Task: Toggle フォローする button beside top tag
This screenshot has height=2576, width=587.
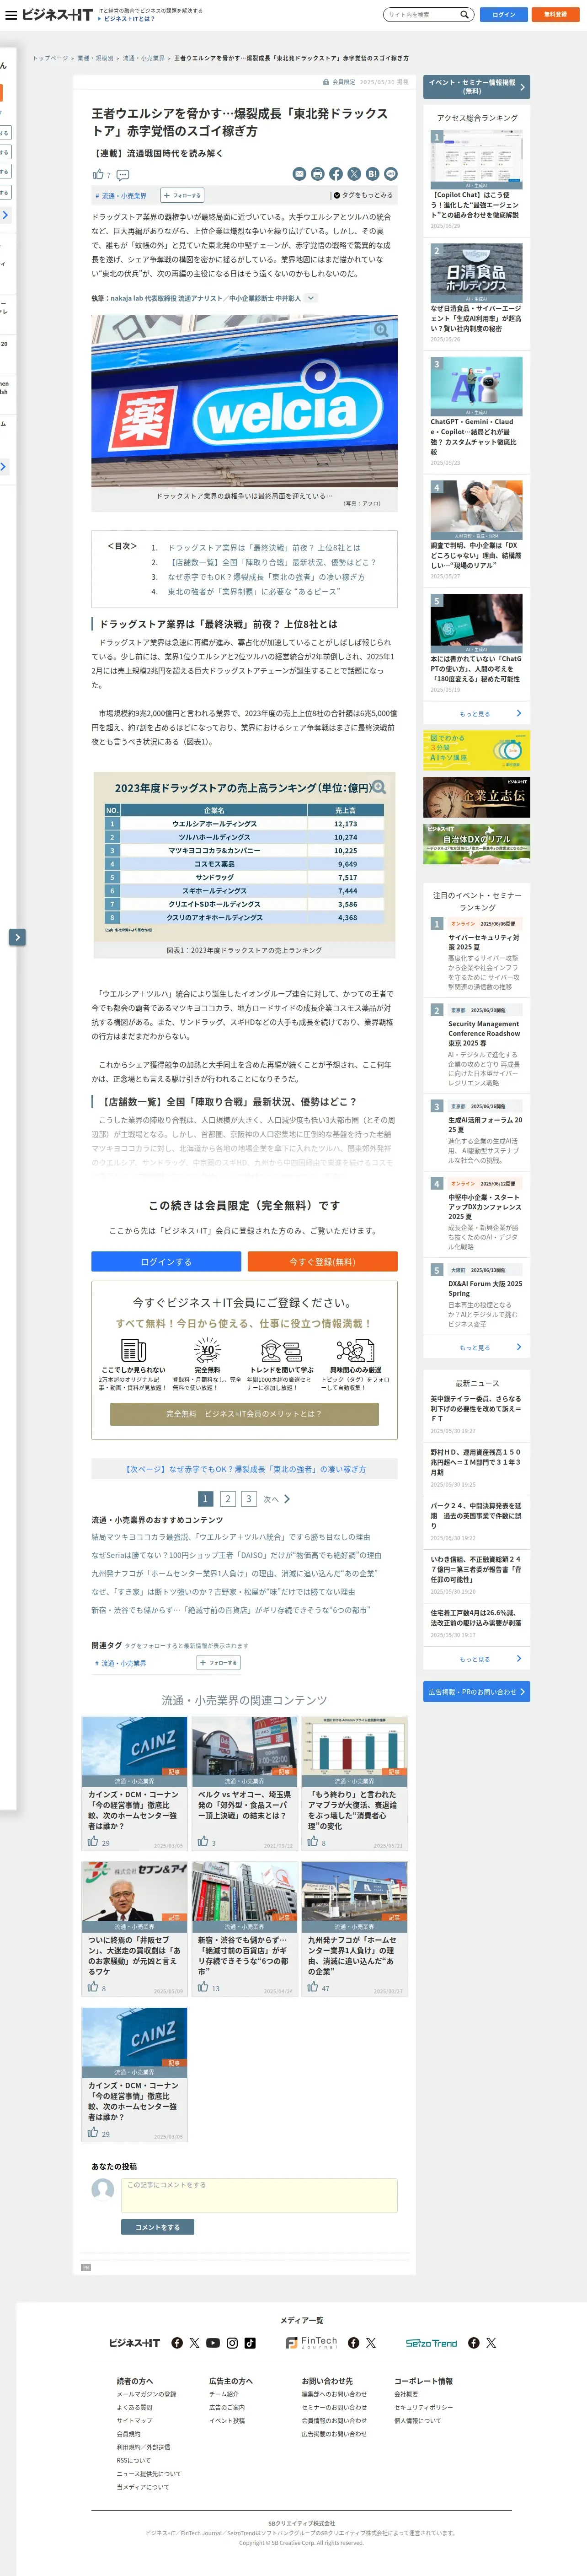Action: (x=182, y=196)
